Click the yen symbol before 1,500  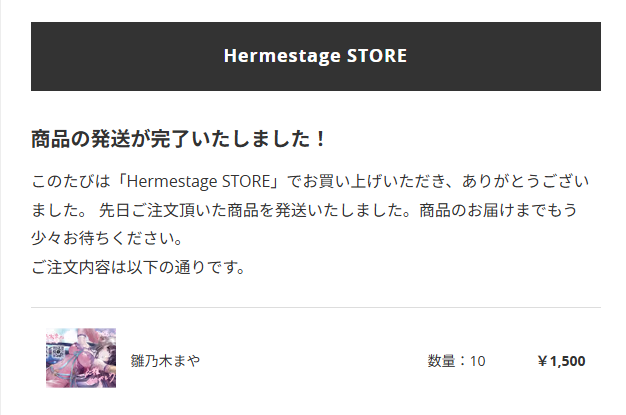point(542,361)
